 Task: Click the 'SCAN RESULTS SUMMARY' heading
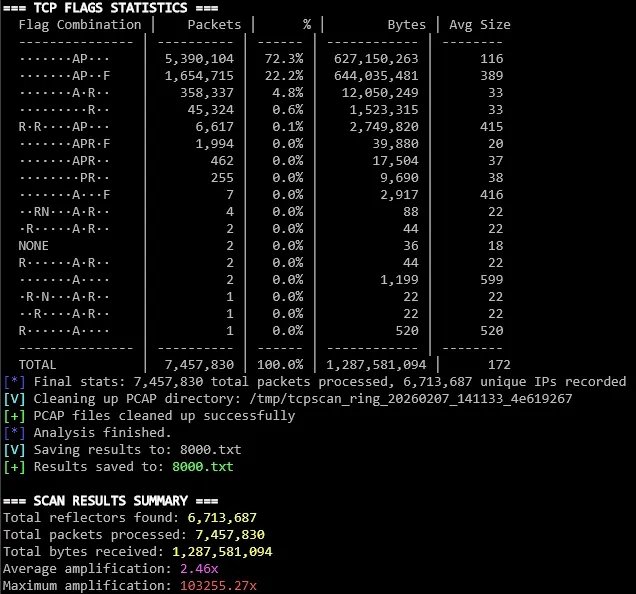[x=110, y=501]
